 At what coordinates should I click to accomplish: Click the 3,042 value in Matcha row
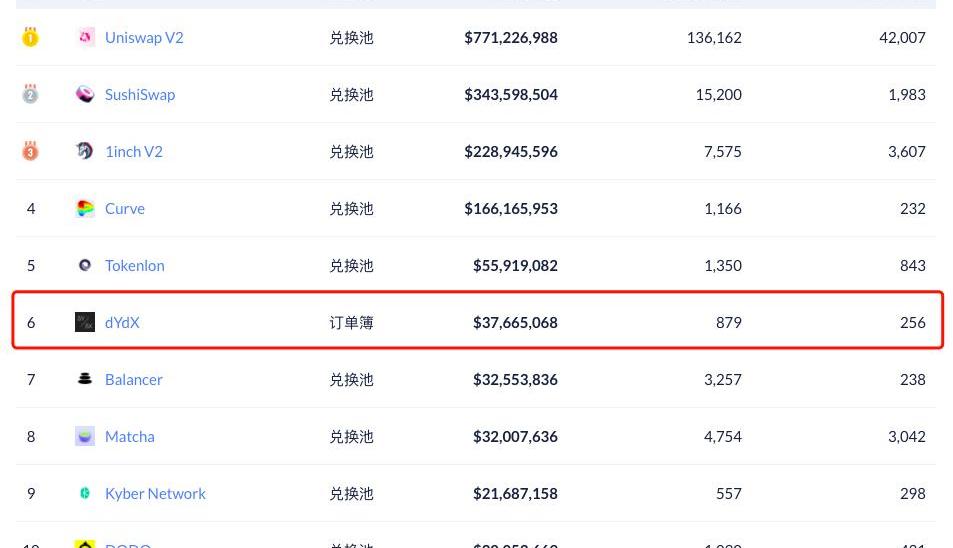click(x=907, y=437)
